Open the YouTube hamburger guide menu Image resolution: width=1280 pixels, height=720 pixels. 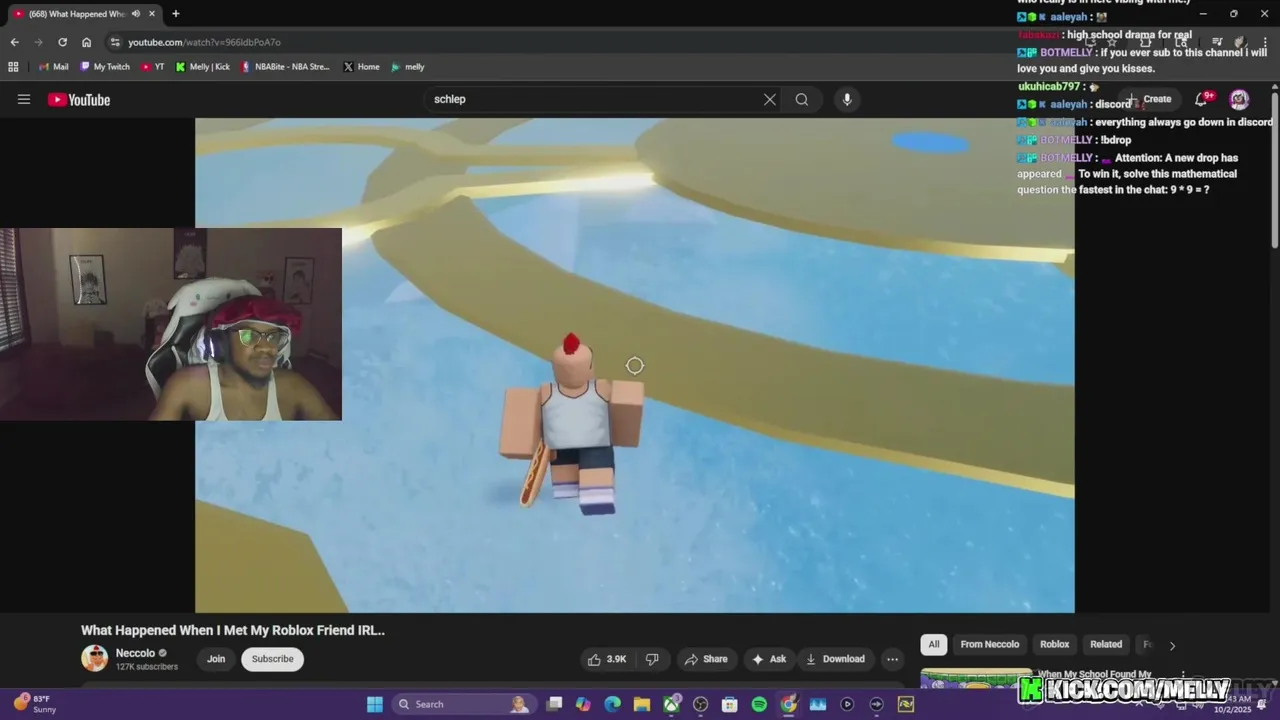click(24, 99)
